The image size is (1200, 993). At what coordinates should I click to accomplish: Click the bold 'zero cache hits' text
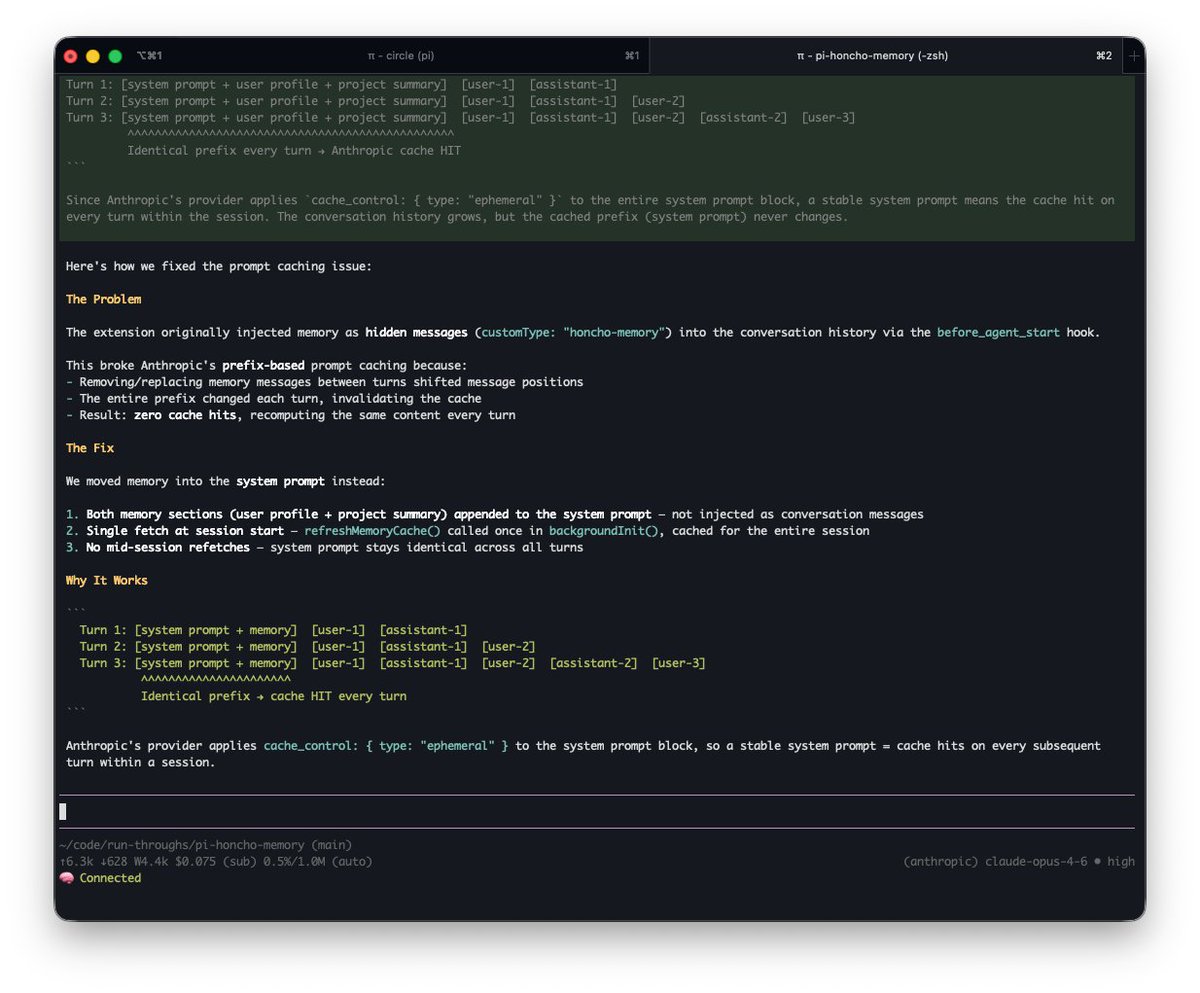pos(185,414)
